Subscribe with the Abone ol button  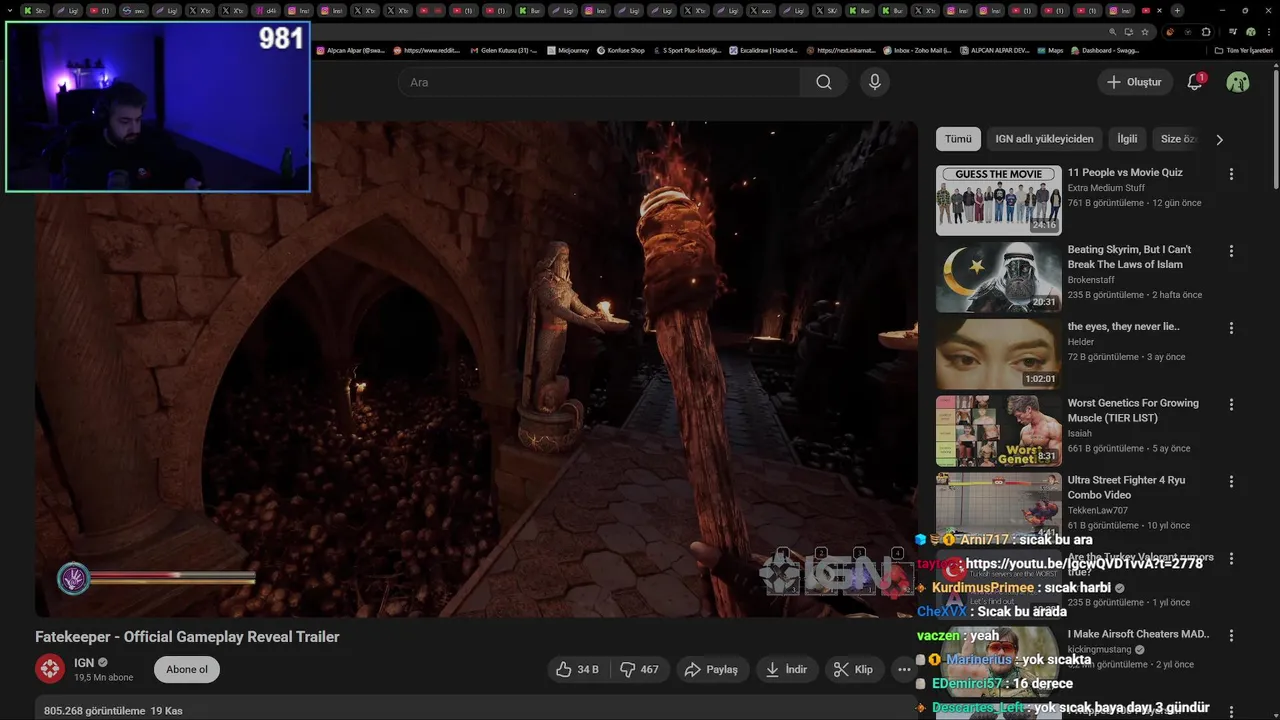(x=187, y=669)
